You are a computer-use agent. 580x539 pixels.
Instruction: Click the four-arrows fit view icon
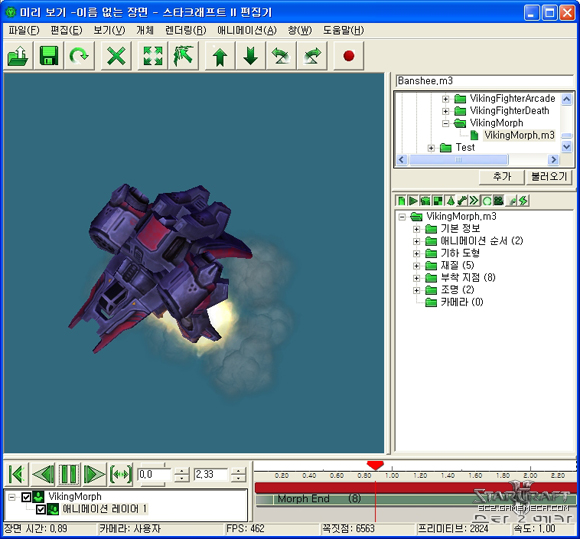point(152,56)
